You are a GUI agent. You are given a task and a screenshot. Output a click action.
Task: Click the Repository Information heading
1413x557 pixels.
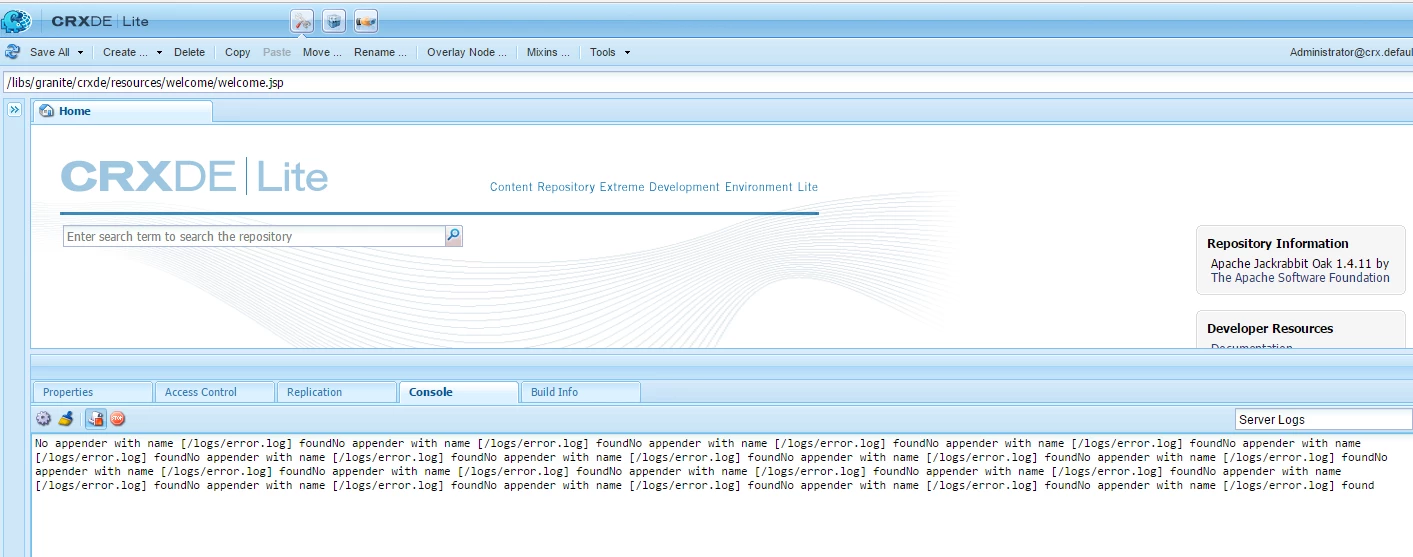point(1278,243)
